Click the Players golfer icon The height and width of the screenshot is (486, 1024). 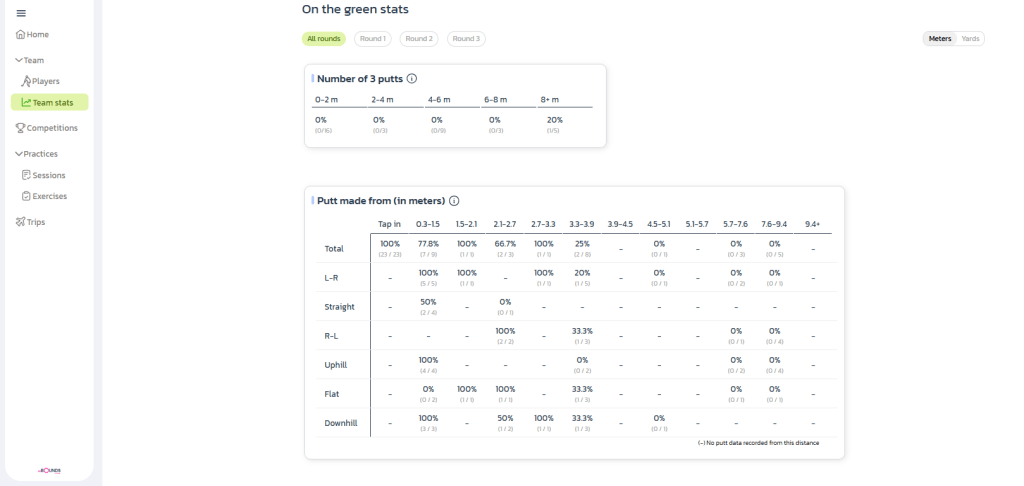(26, 81)
